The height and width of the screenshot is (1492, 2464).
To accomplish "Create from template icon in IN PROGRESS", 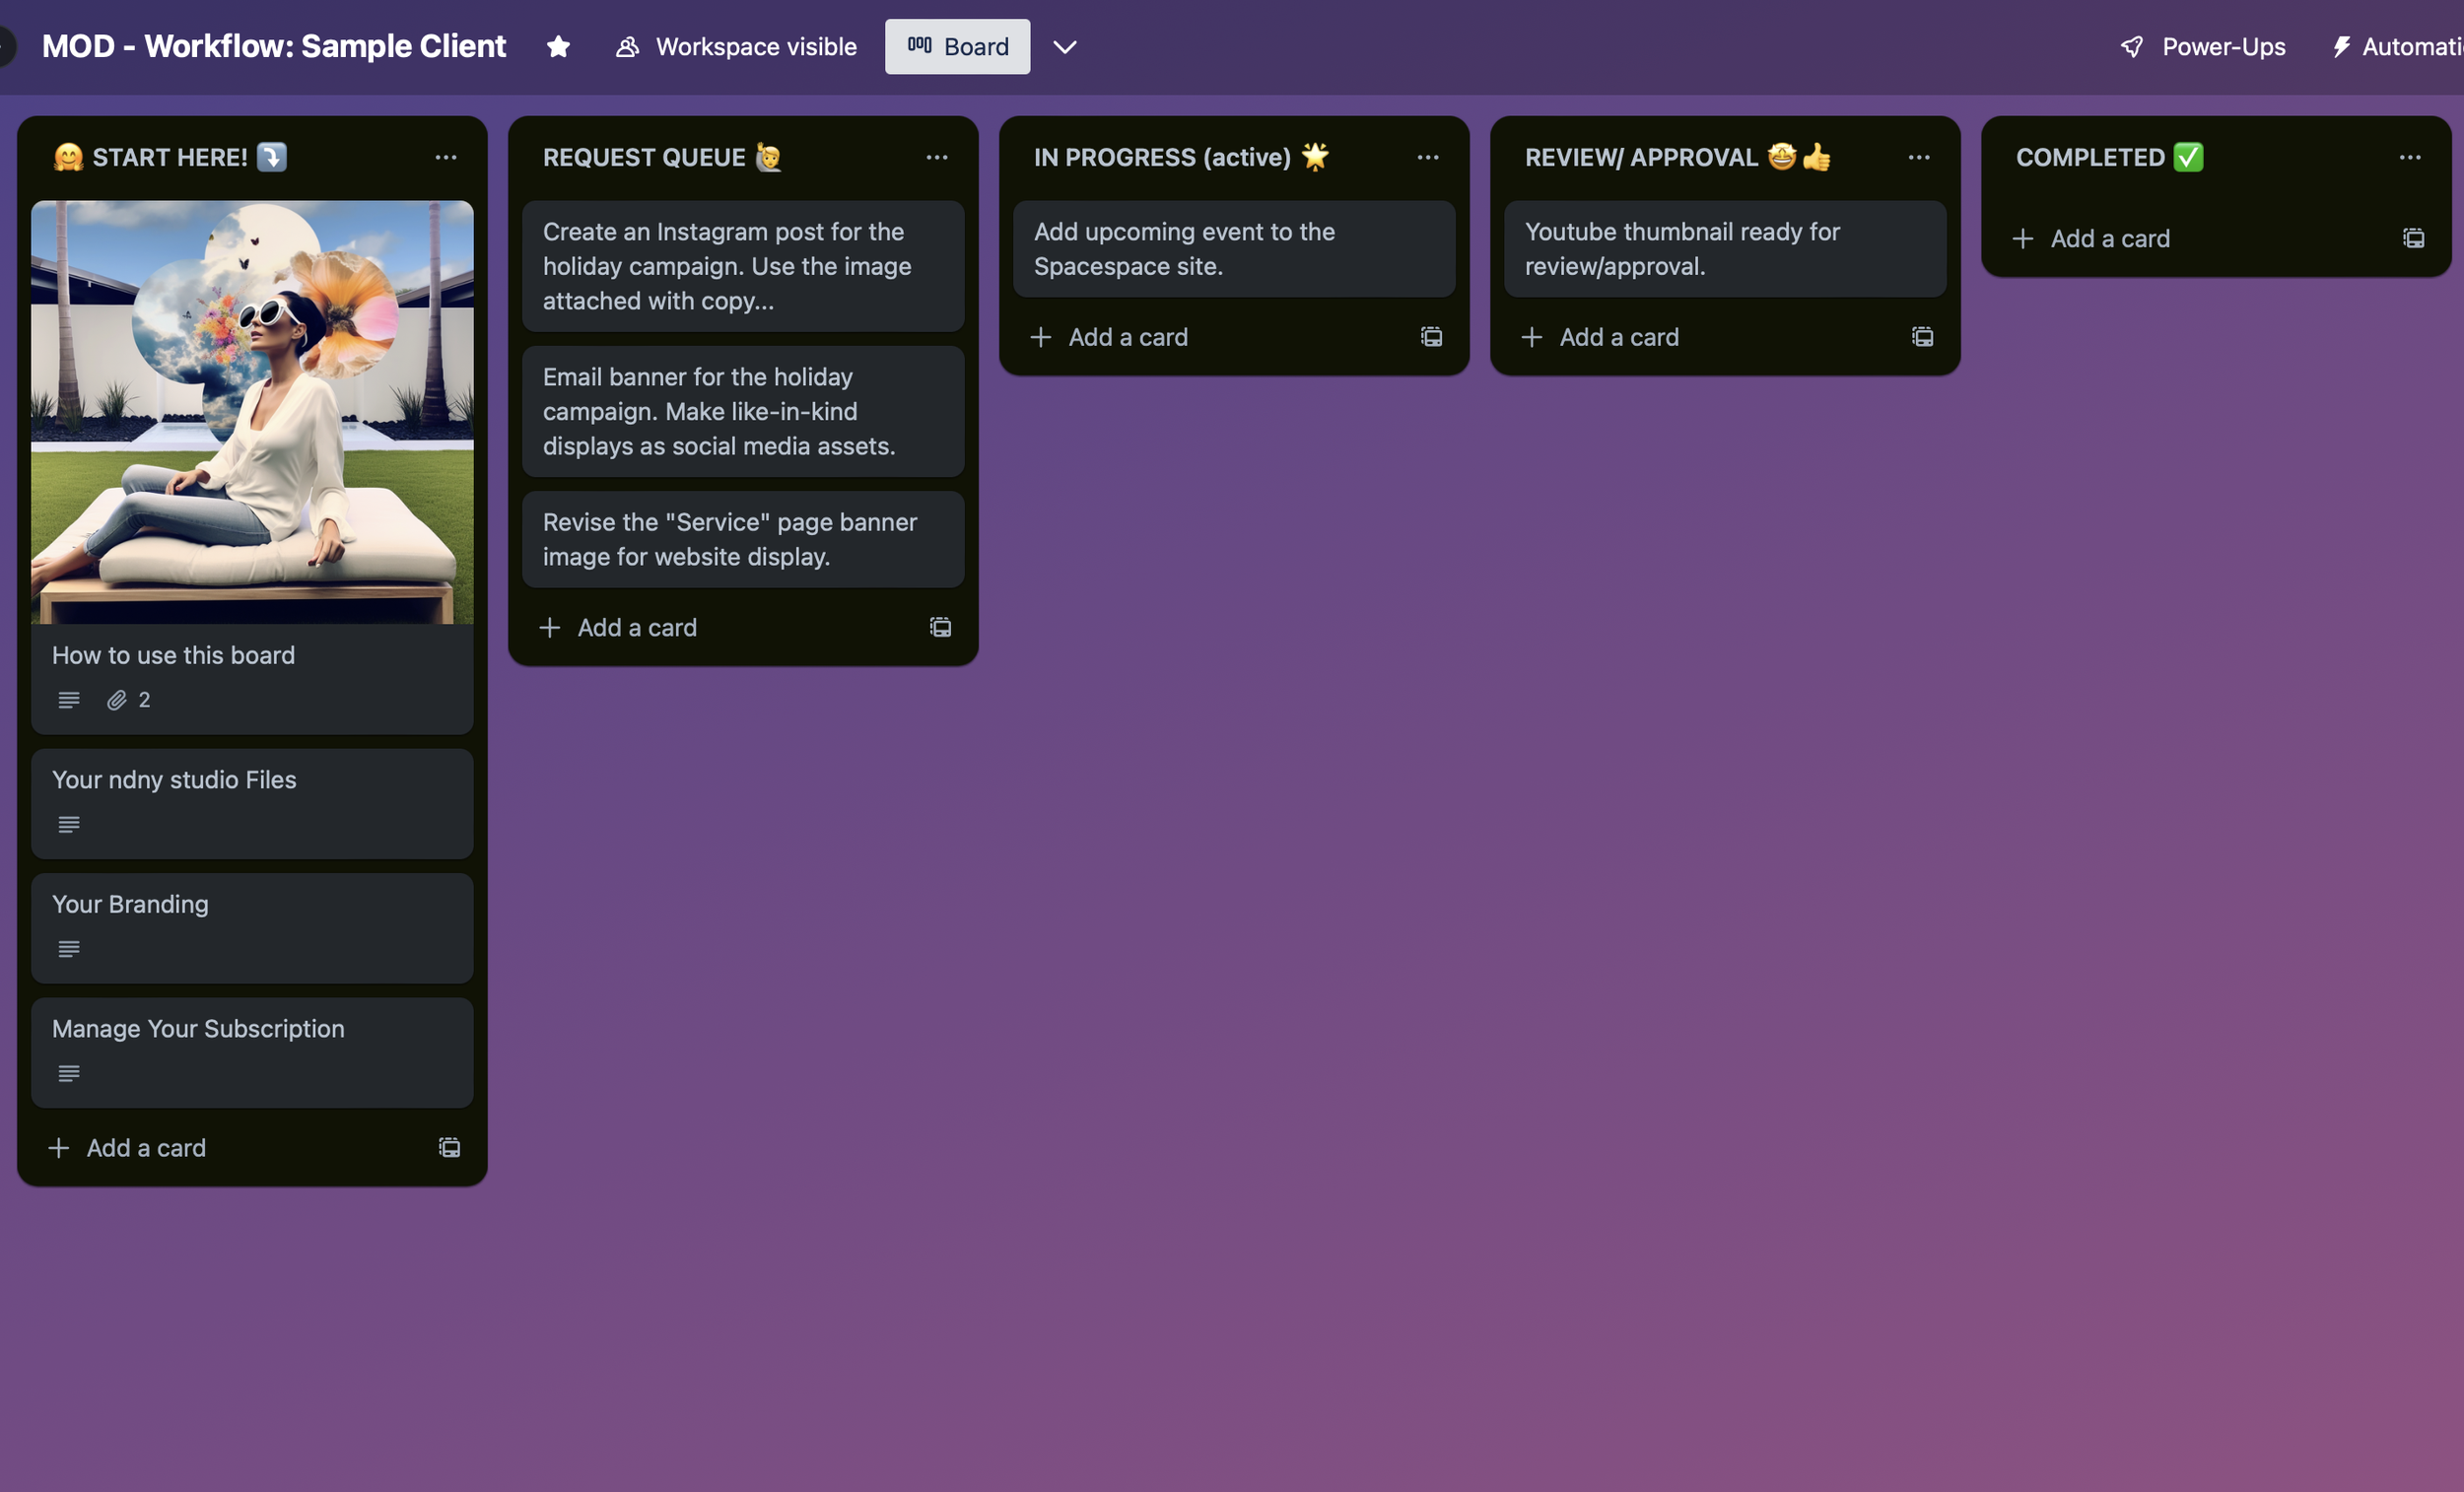I will [x=1432, y=337].
